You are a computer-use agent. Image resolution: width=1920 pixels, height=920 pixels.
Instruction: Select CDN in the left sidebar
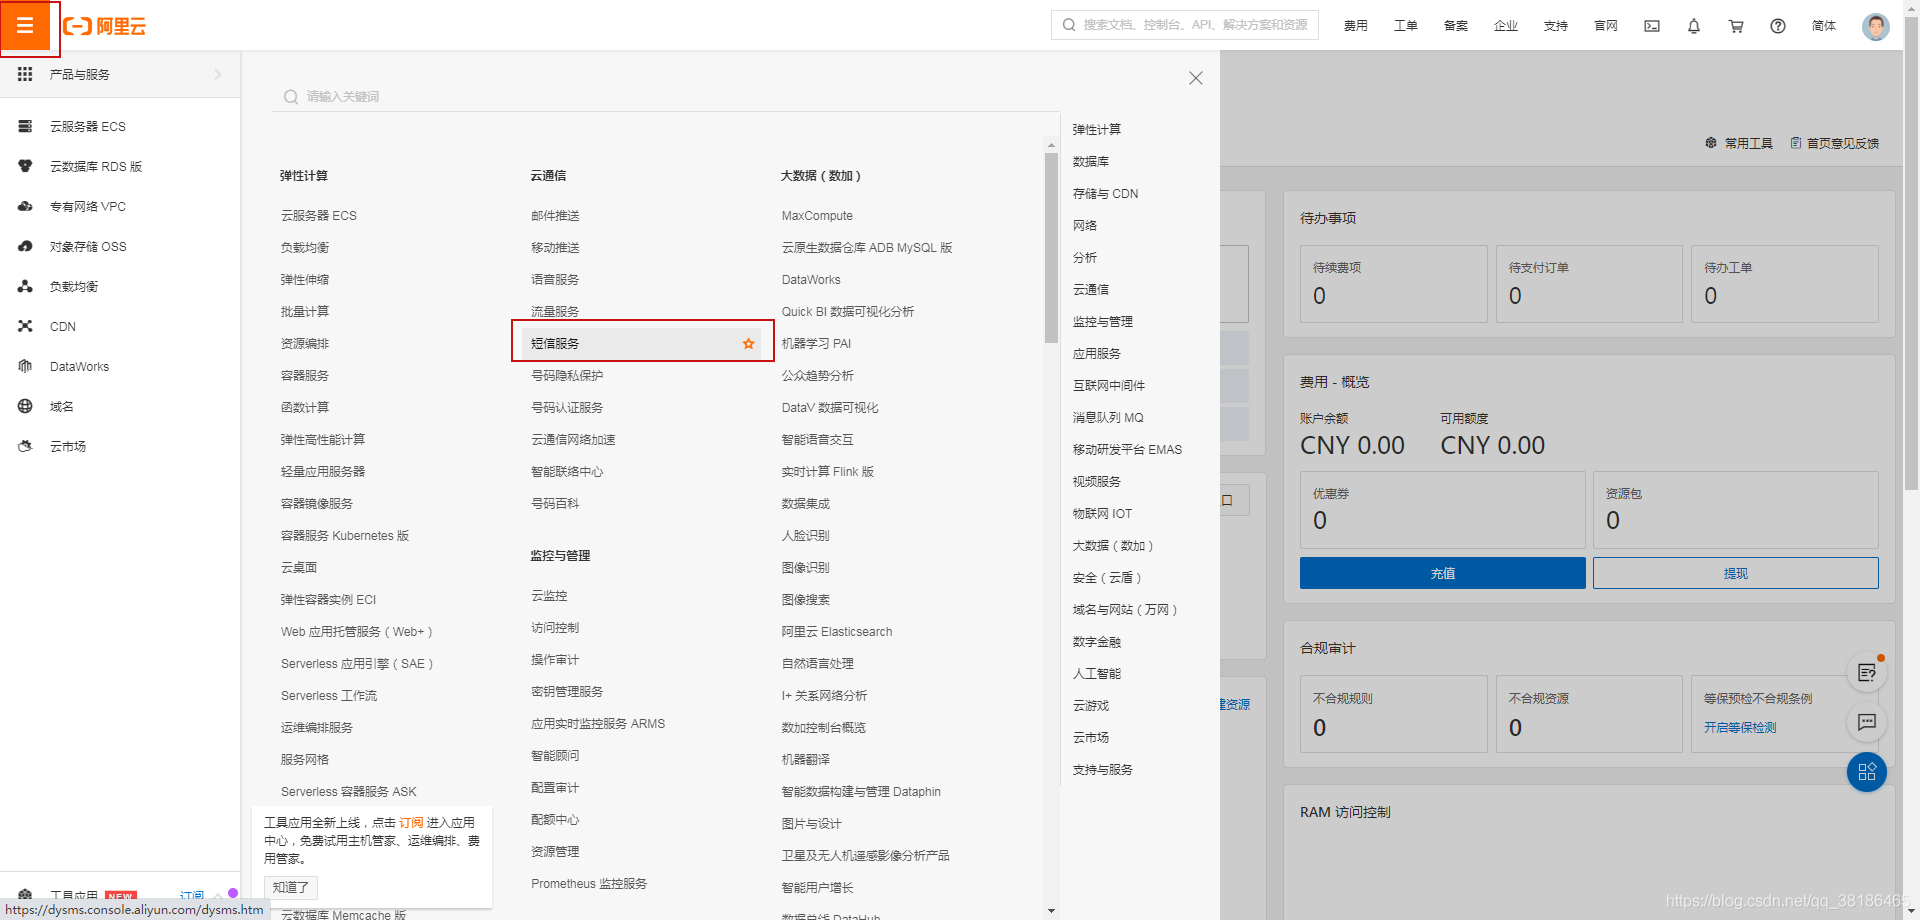tap(62, 326)
